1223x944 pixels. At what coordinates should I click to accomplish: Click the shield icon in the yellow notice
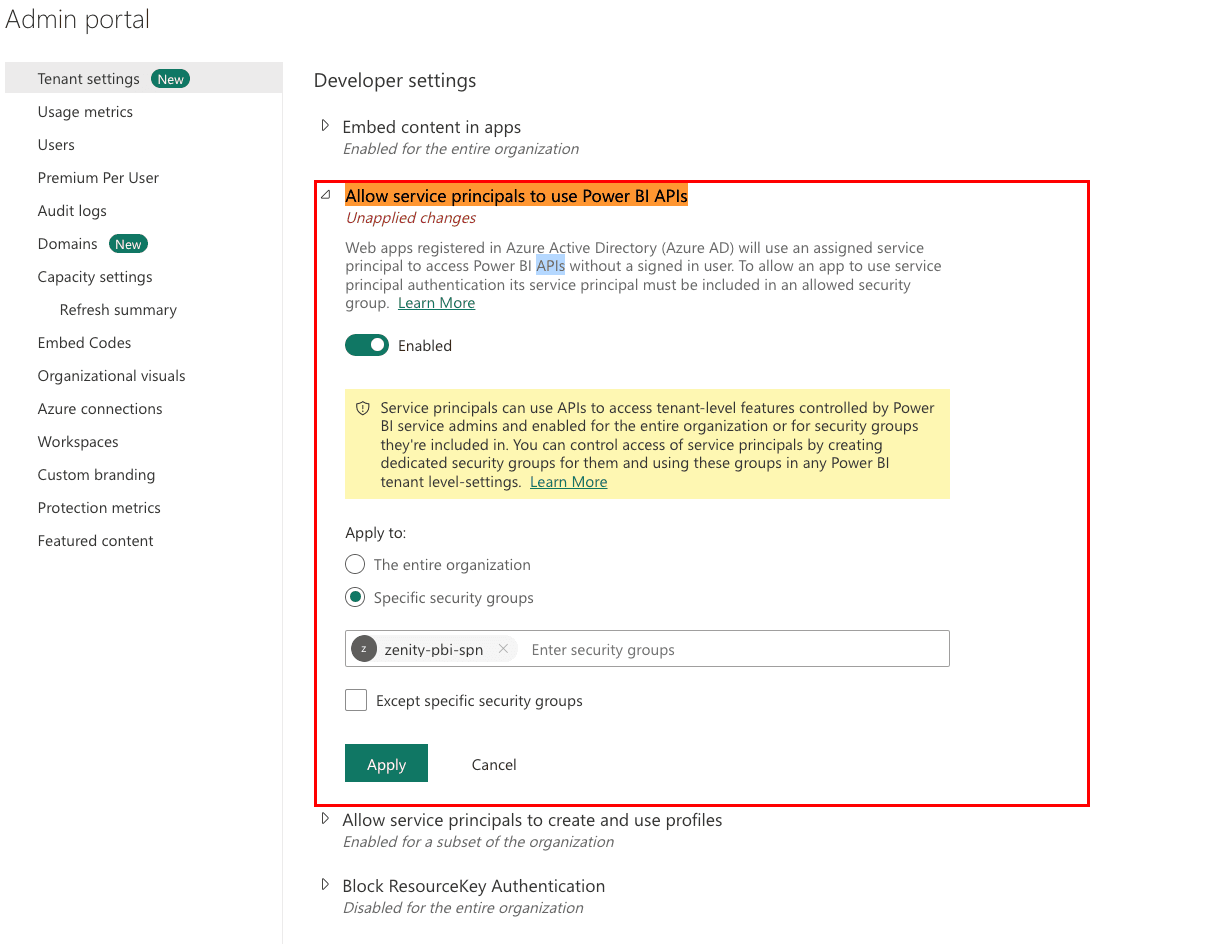[x=363, y=409]
